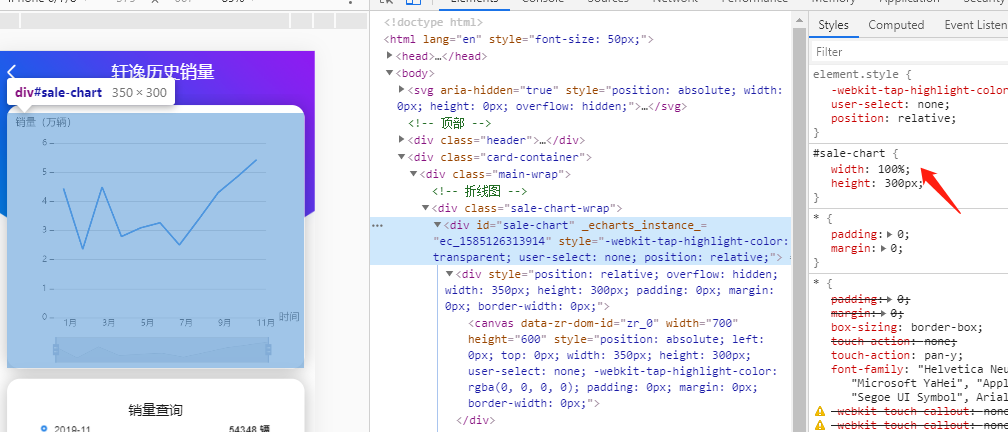Click the first -webkit-touch-callout warning icon
Screen dimensions: 1008x432
pos(820,411)
